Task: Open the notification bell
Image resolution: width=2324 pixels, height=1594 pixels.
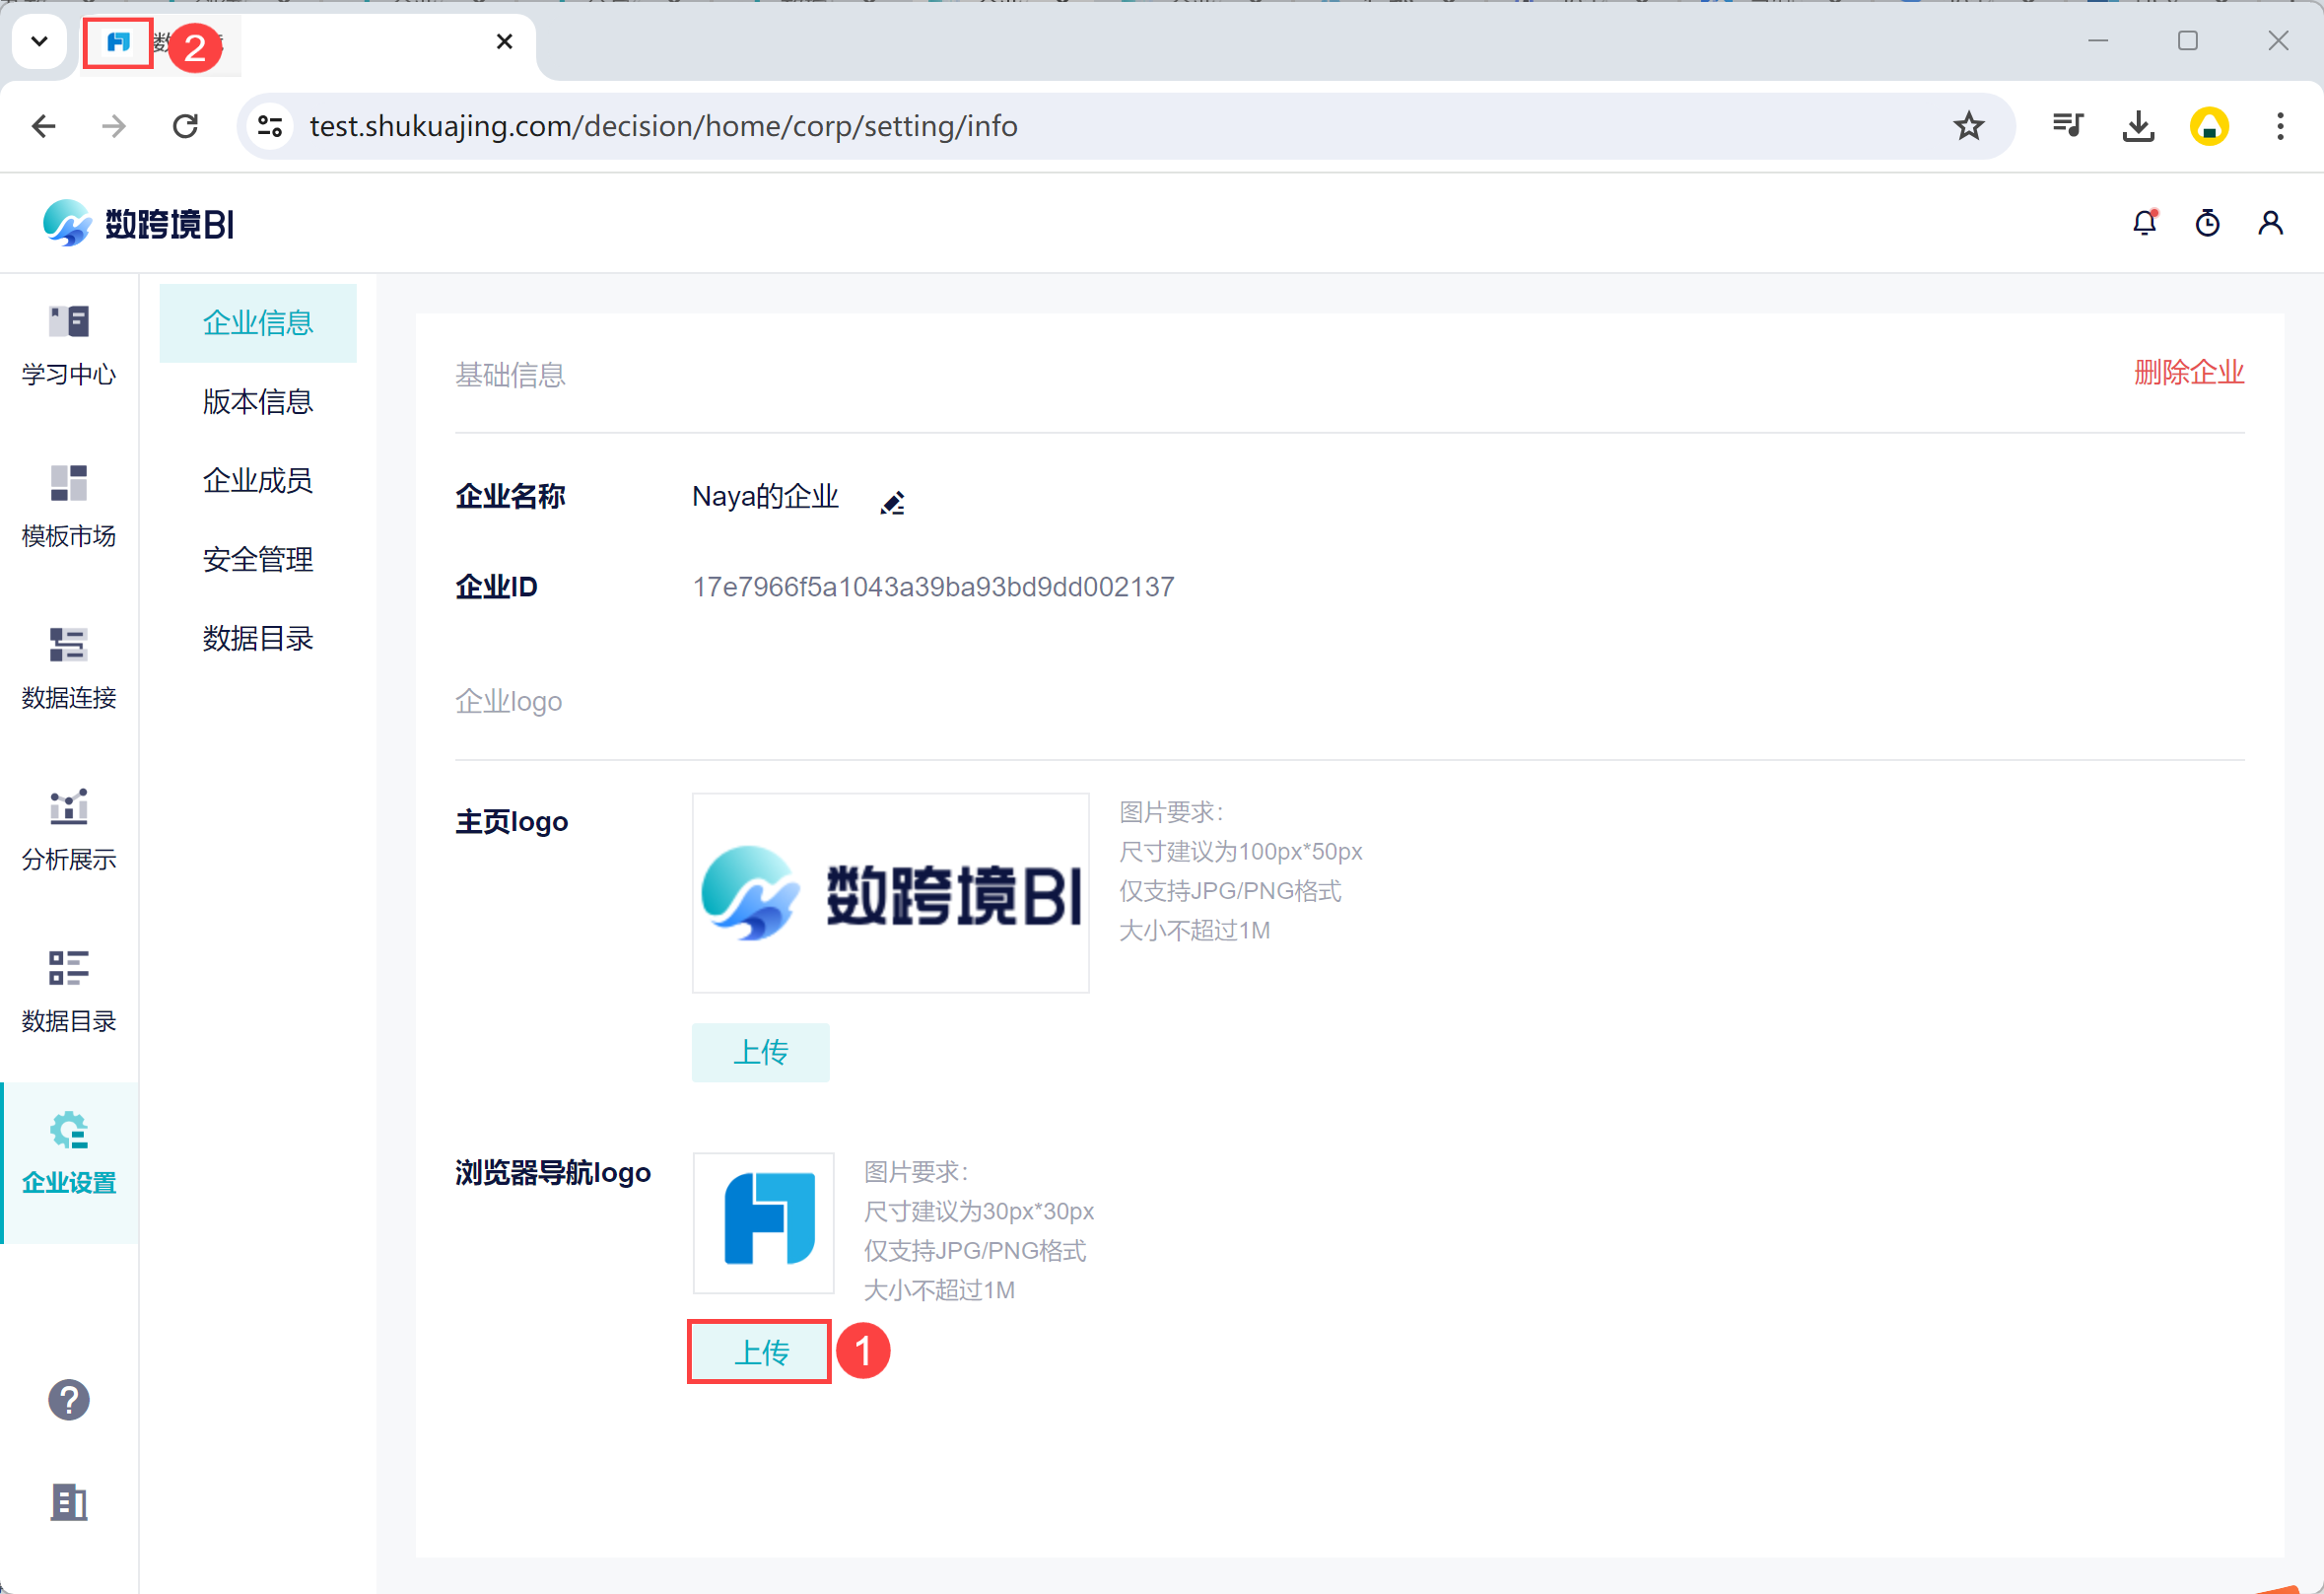Action: coord(2144,222)
